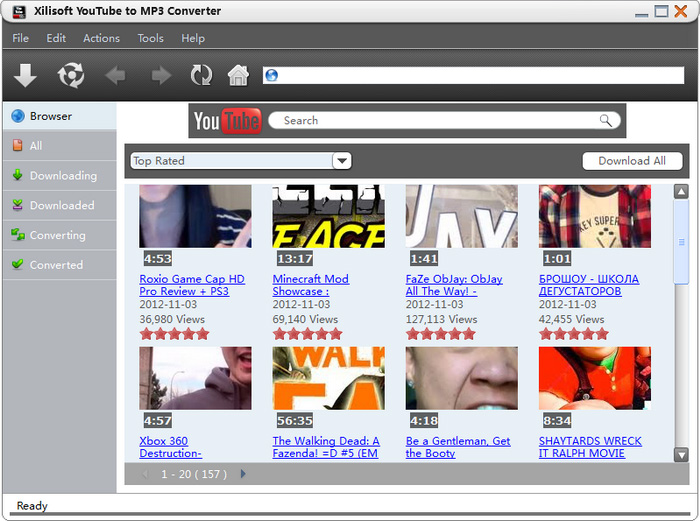Click the 127,113 Views text
Screen dimensions: 700x521
(x=441, y=319)
